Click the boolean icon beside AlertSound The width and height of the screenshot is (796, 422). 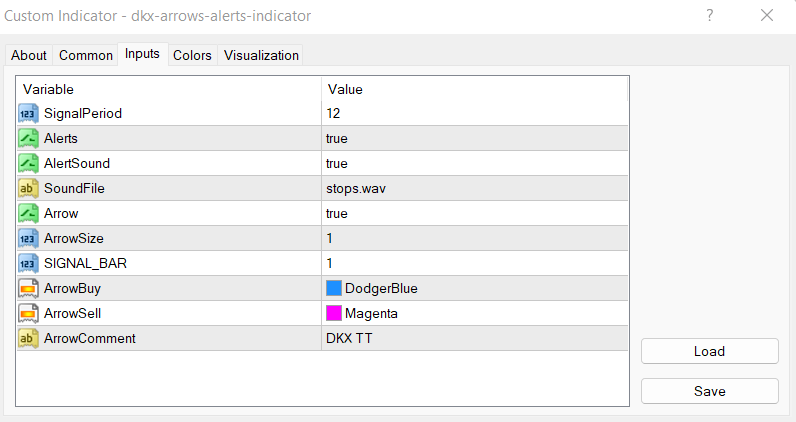(28, 163)
